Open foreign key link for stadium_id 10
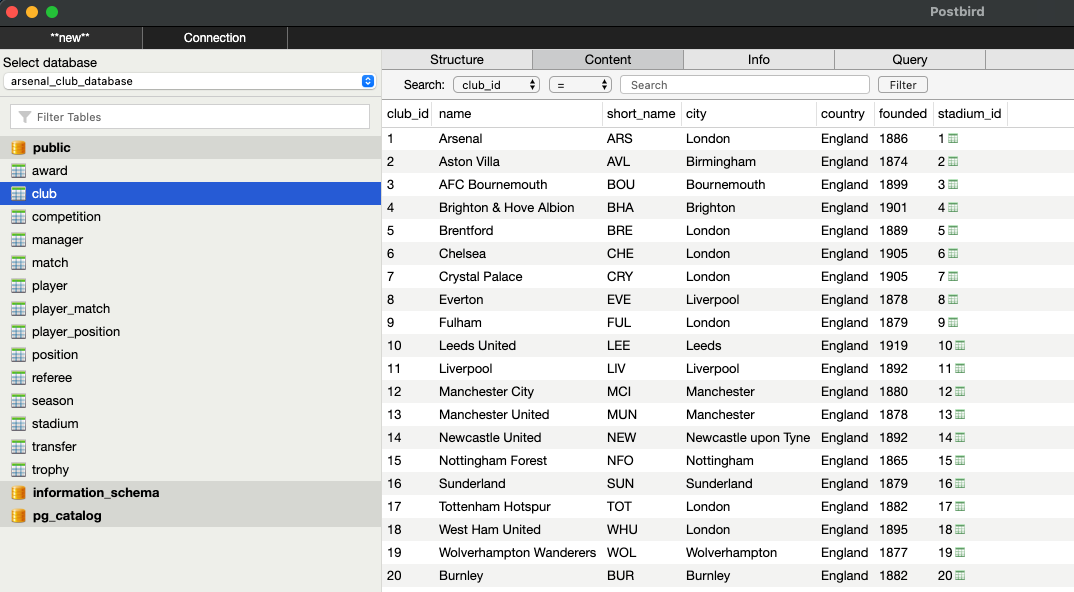The image size is (1074, 592). pos(960,345)
